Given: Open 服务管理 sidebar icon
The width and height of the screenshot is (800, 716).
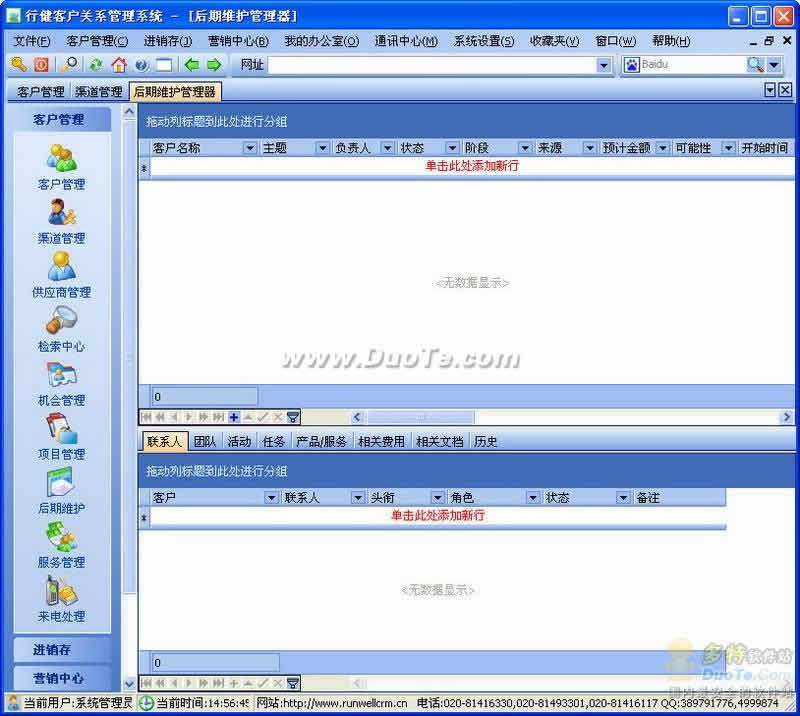Looking at the screenshot, I should [61, 537].
